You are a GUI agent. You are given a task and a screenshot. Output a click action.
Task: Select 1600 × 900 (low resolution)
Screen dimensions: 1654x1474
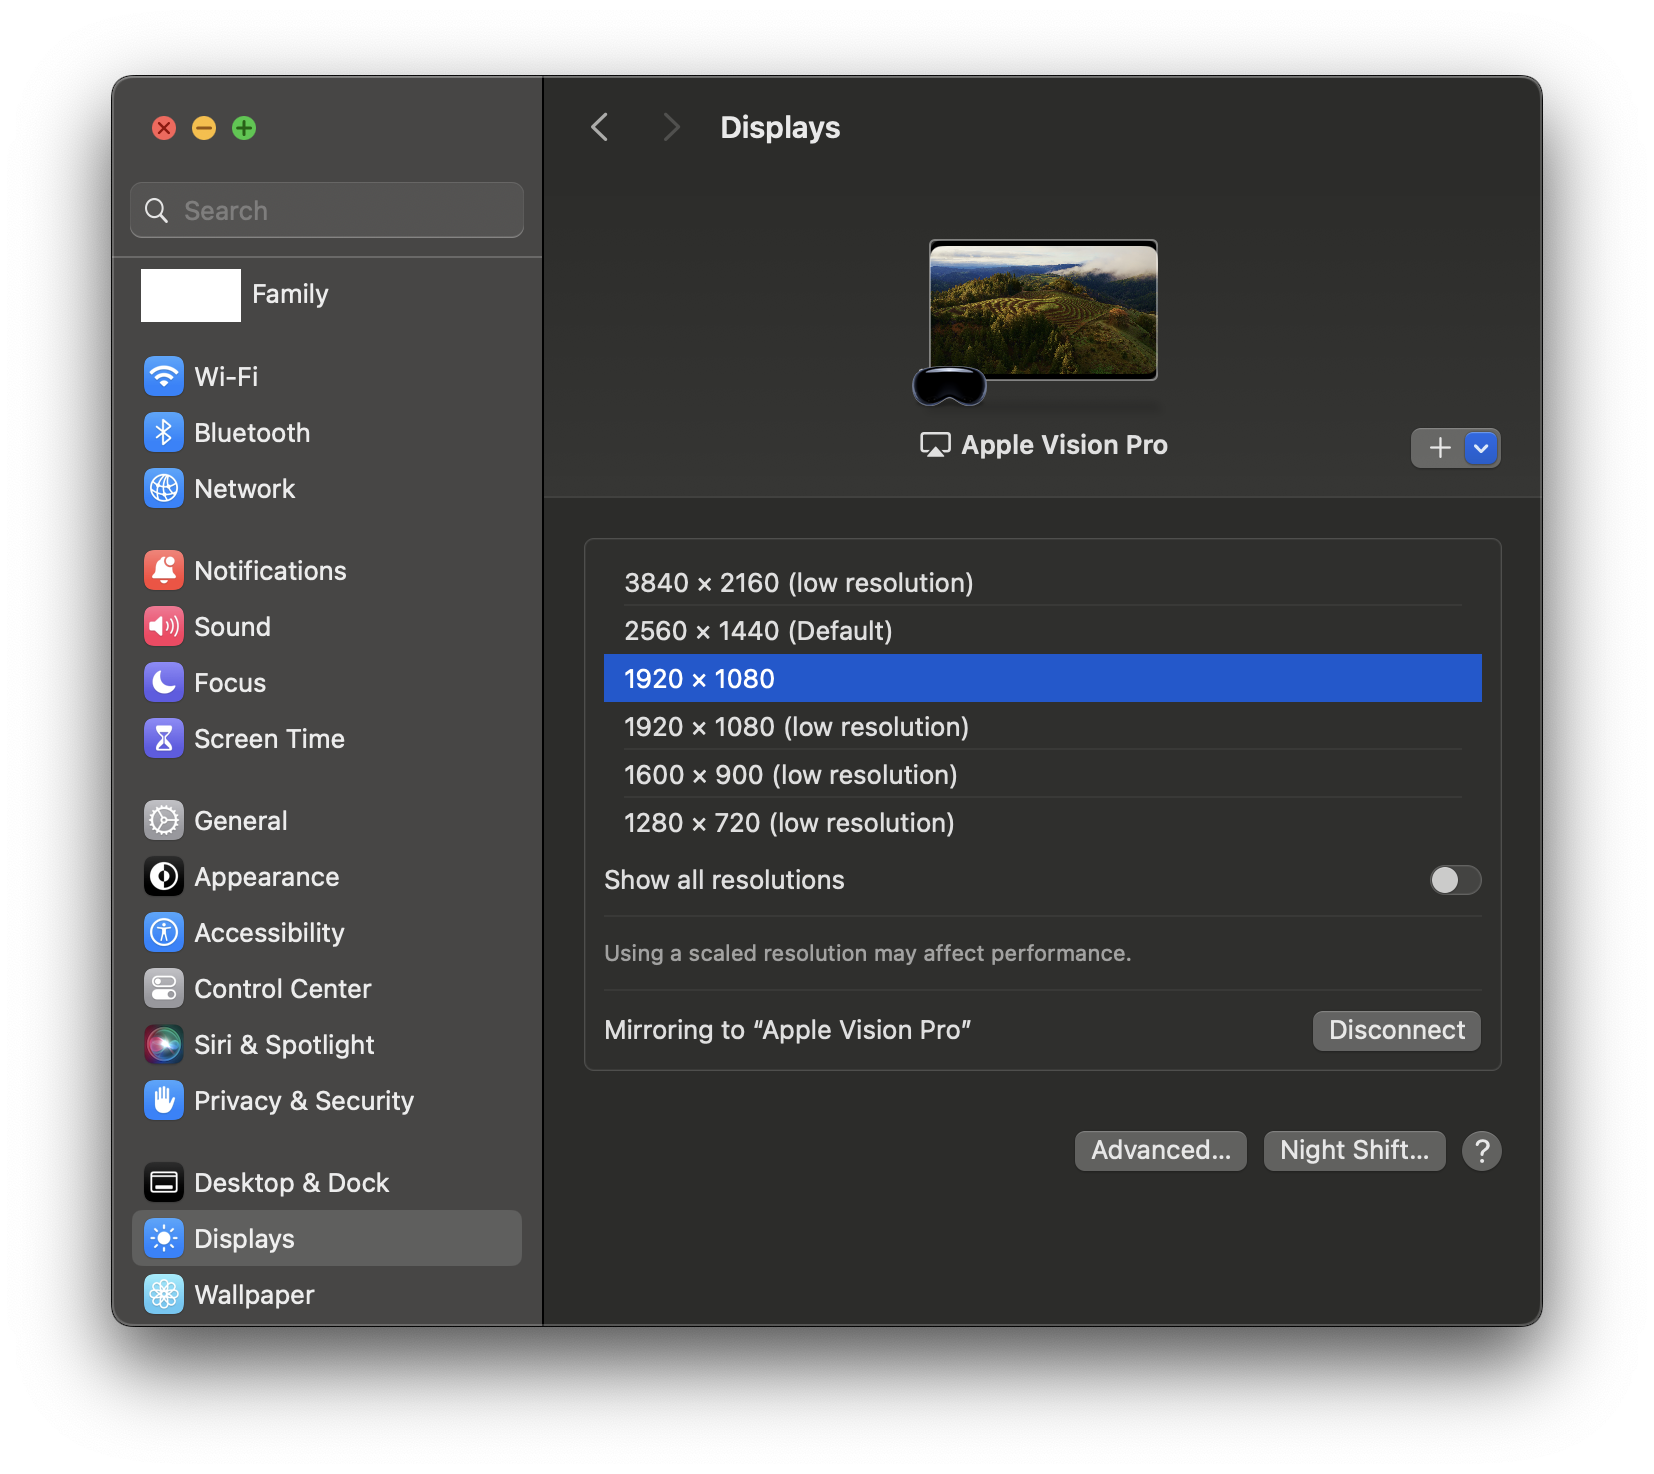point(1043,774)
